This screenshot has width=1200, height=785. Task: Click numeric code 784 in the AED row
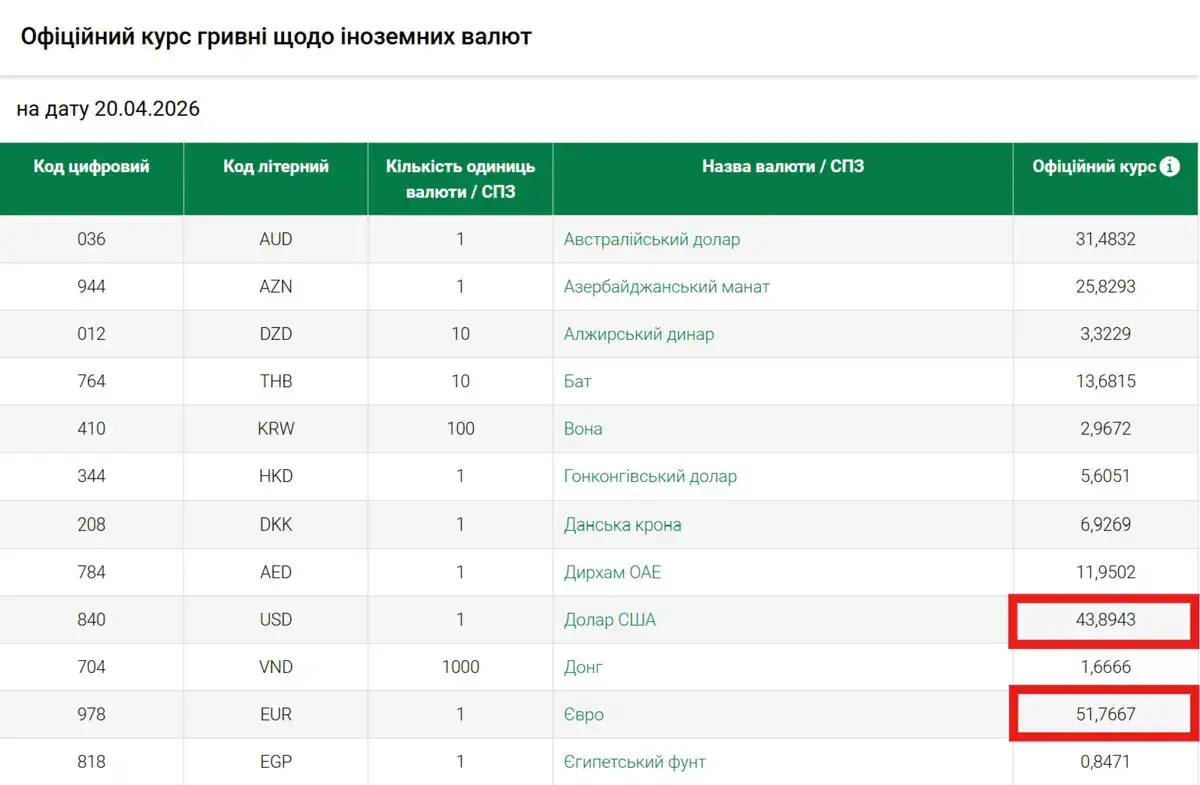pyautogui.click(x=91, y=572)
